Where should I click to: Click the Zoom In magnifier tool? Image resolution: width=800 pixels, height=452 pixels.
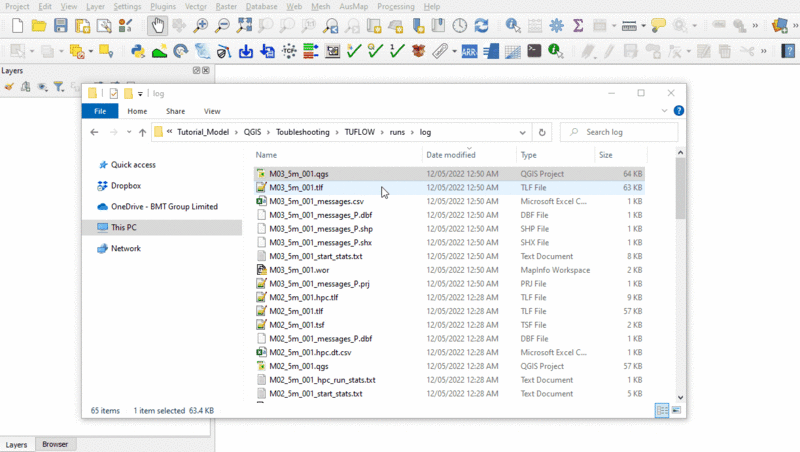click(x=201, y=26)
